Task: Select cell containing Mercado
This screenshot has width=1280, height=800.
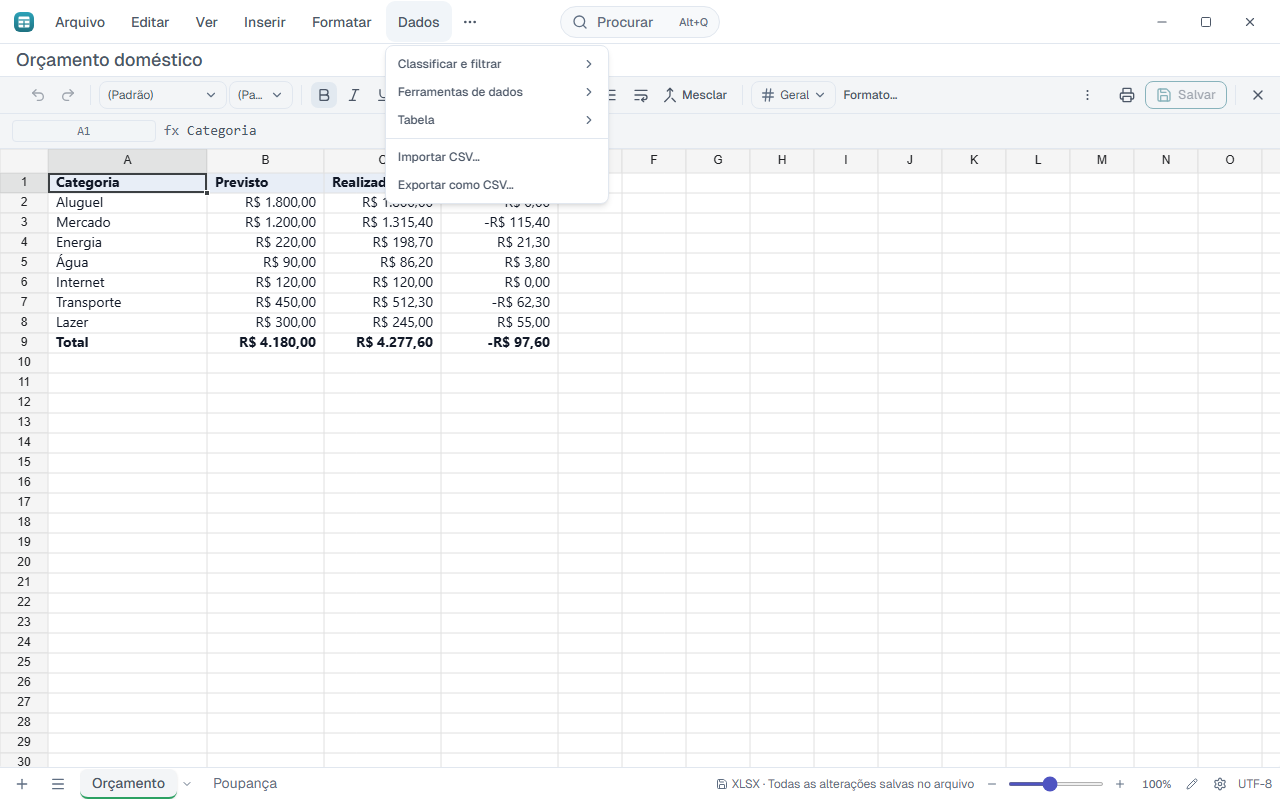Action: [x=128, y=222]
